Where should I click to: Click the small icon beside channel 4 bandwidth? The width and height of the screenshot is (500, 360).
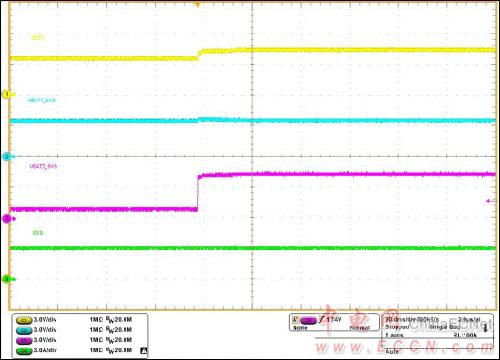pyautogui.click(x=144, y=351)
